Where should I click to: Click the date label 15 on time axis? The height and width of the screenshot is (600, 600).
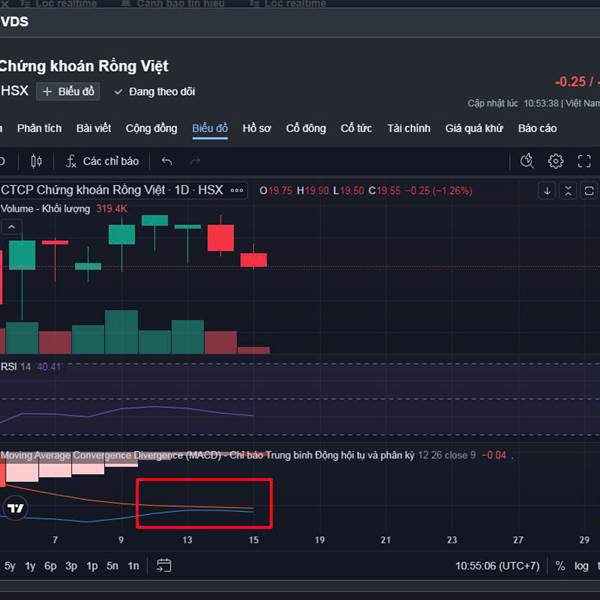(x=253, y=540)
